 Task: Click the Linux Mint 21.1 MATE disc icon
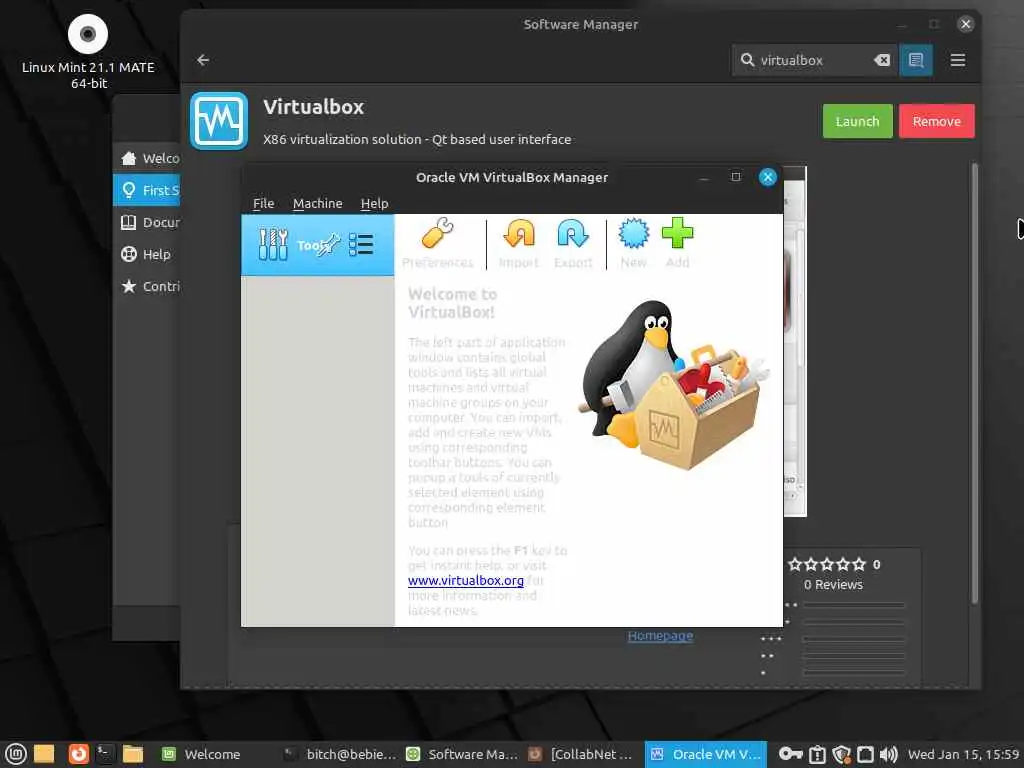(88, 34)
